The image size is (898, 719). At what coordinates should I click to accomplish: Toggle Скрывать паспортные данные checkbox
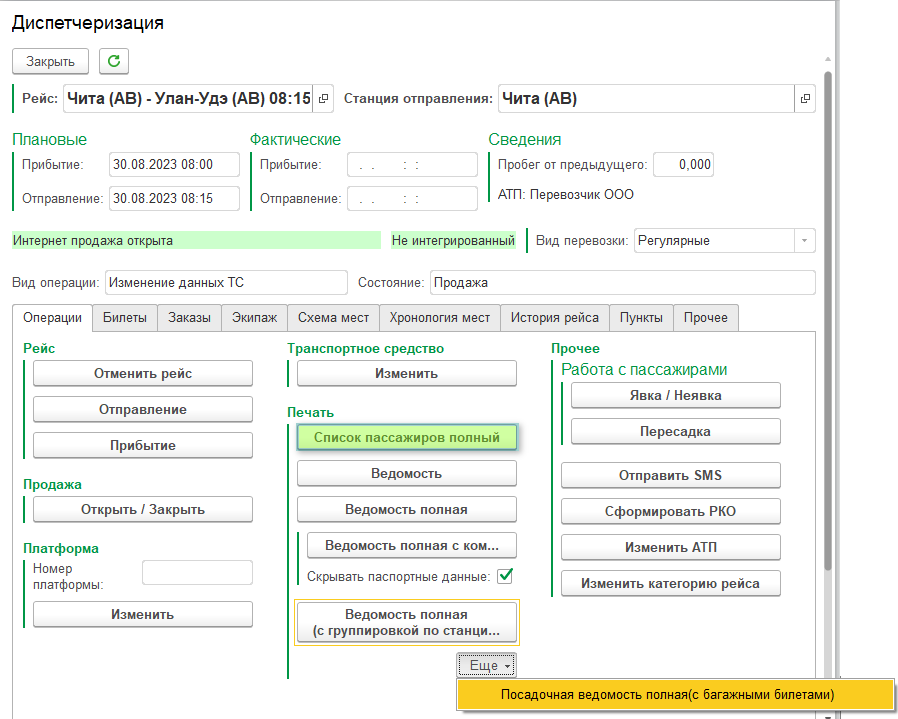[506, 576]
